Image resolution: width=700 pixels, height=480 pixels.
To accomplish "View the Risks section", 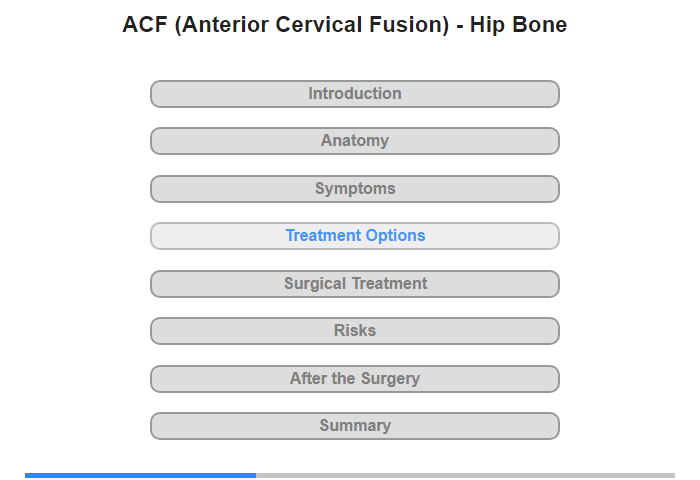I will point(354,331).
